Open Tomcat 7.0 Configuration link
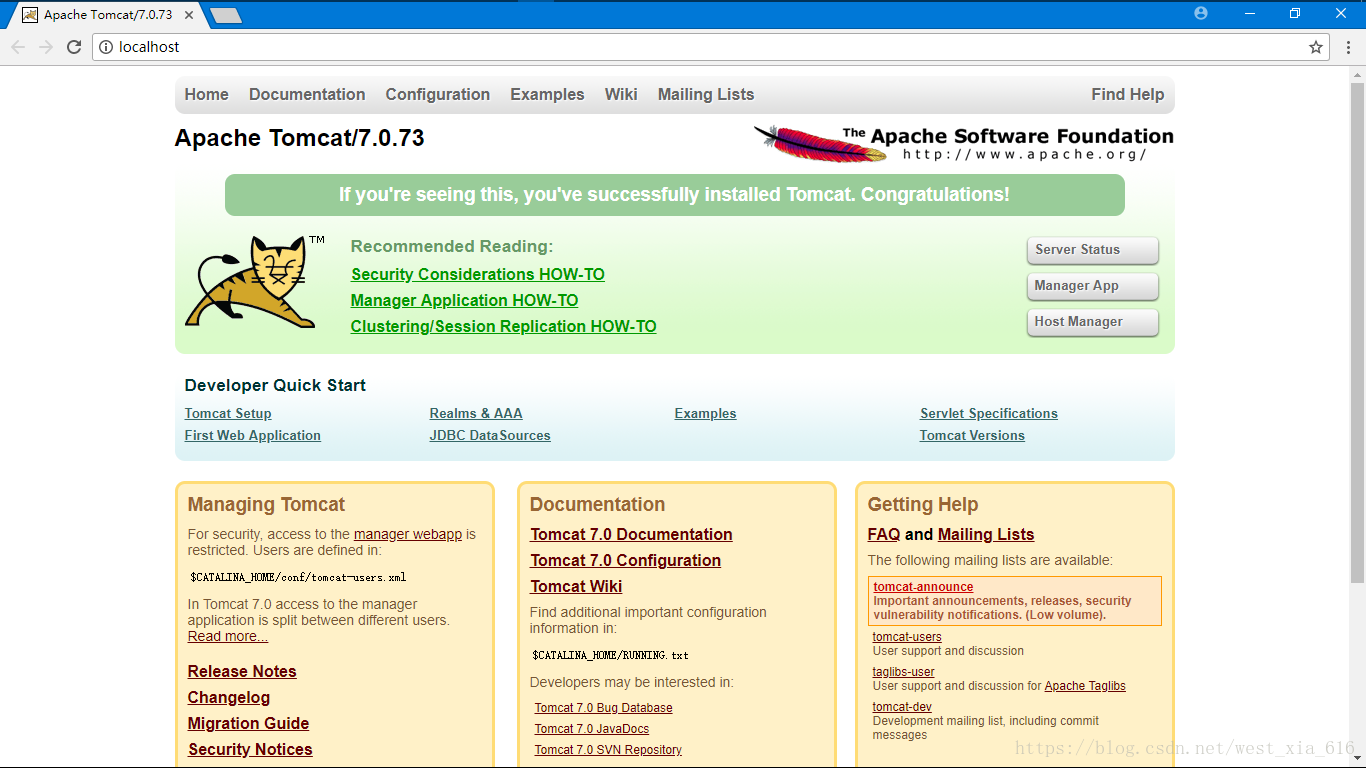Screen dimensions: 1366x768 pyautogui.click(x=626, y=560)
